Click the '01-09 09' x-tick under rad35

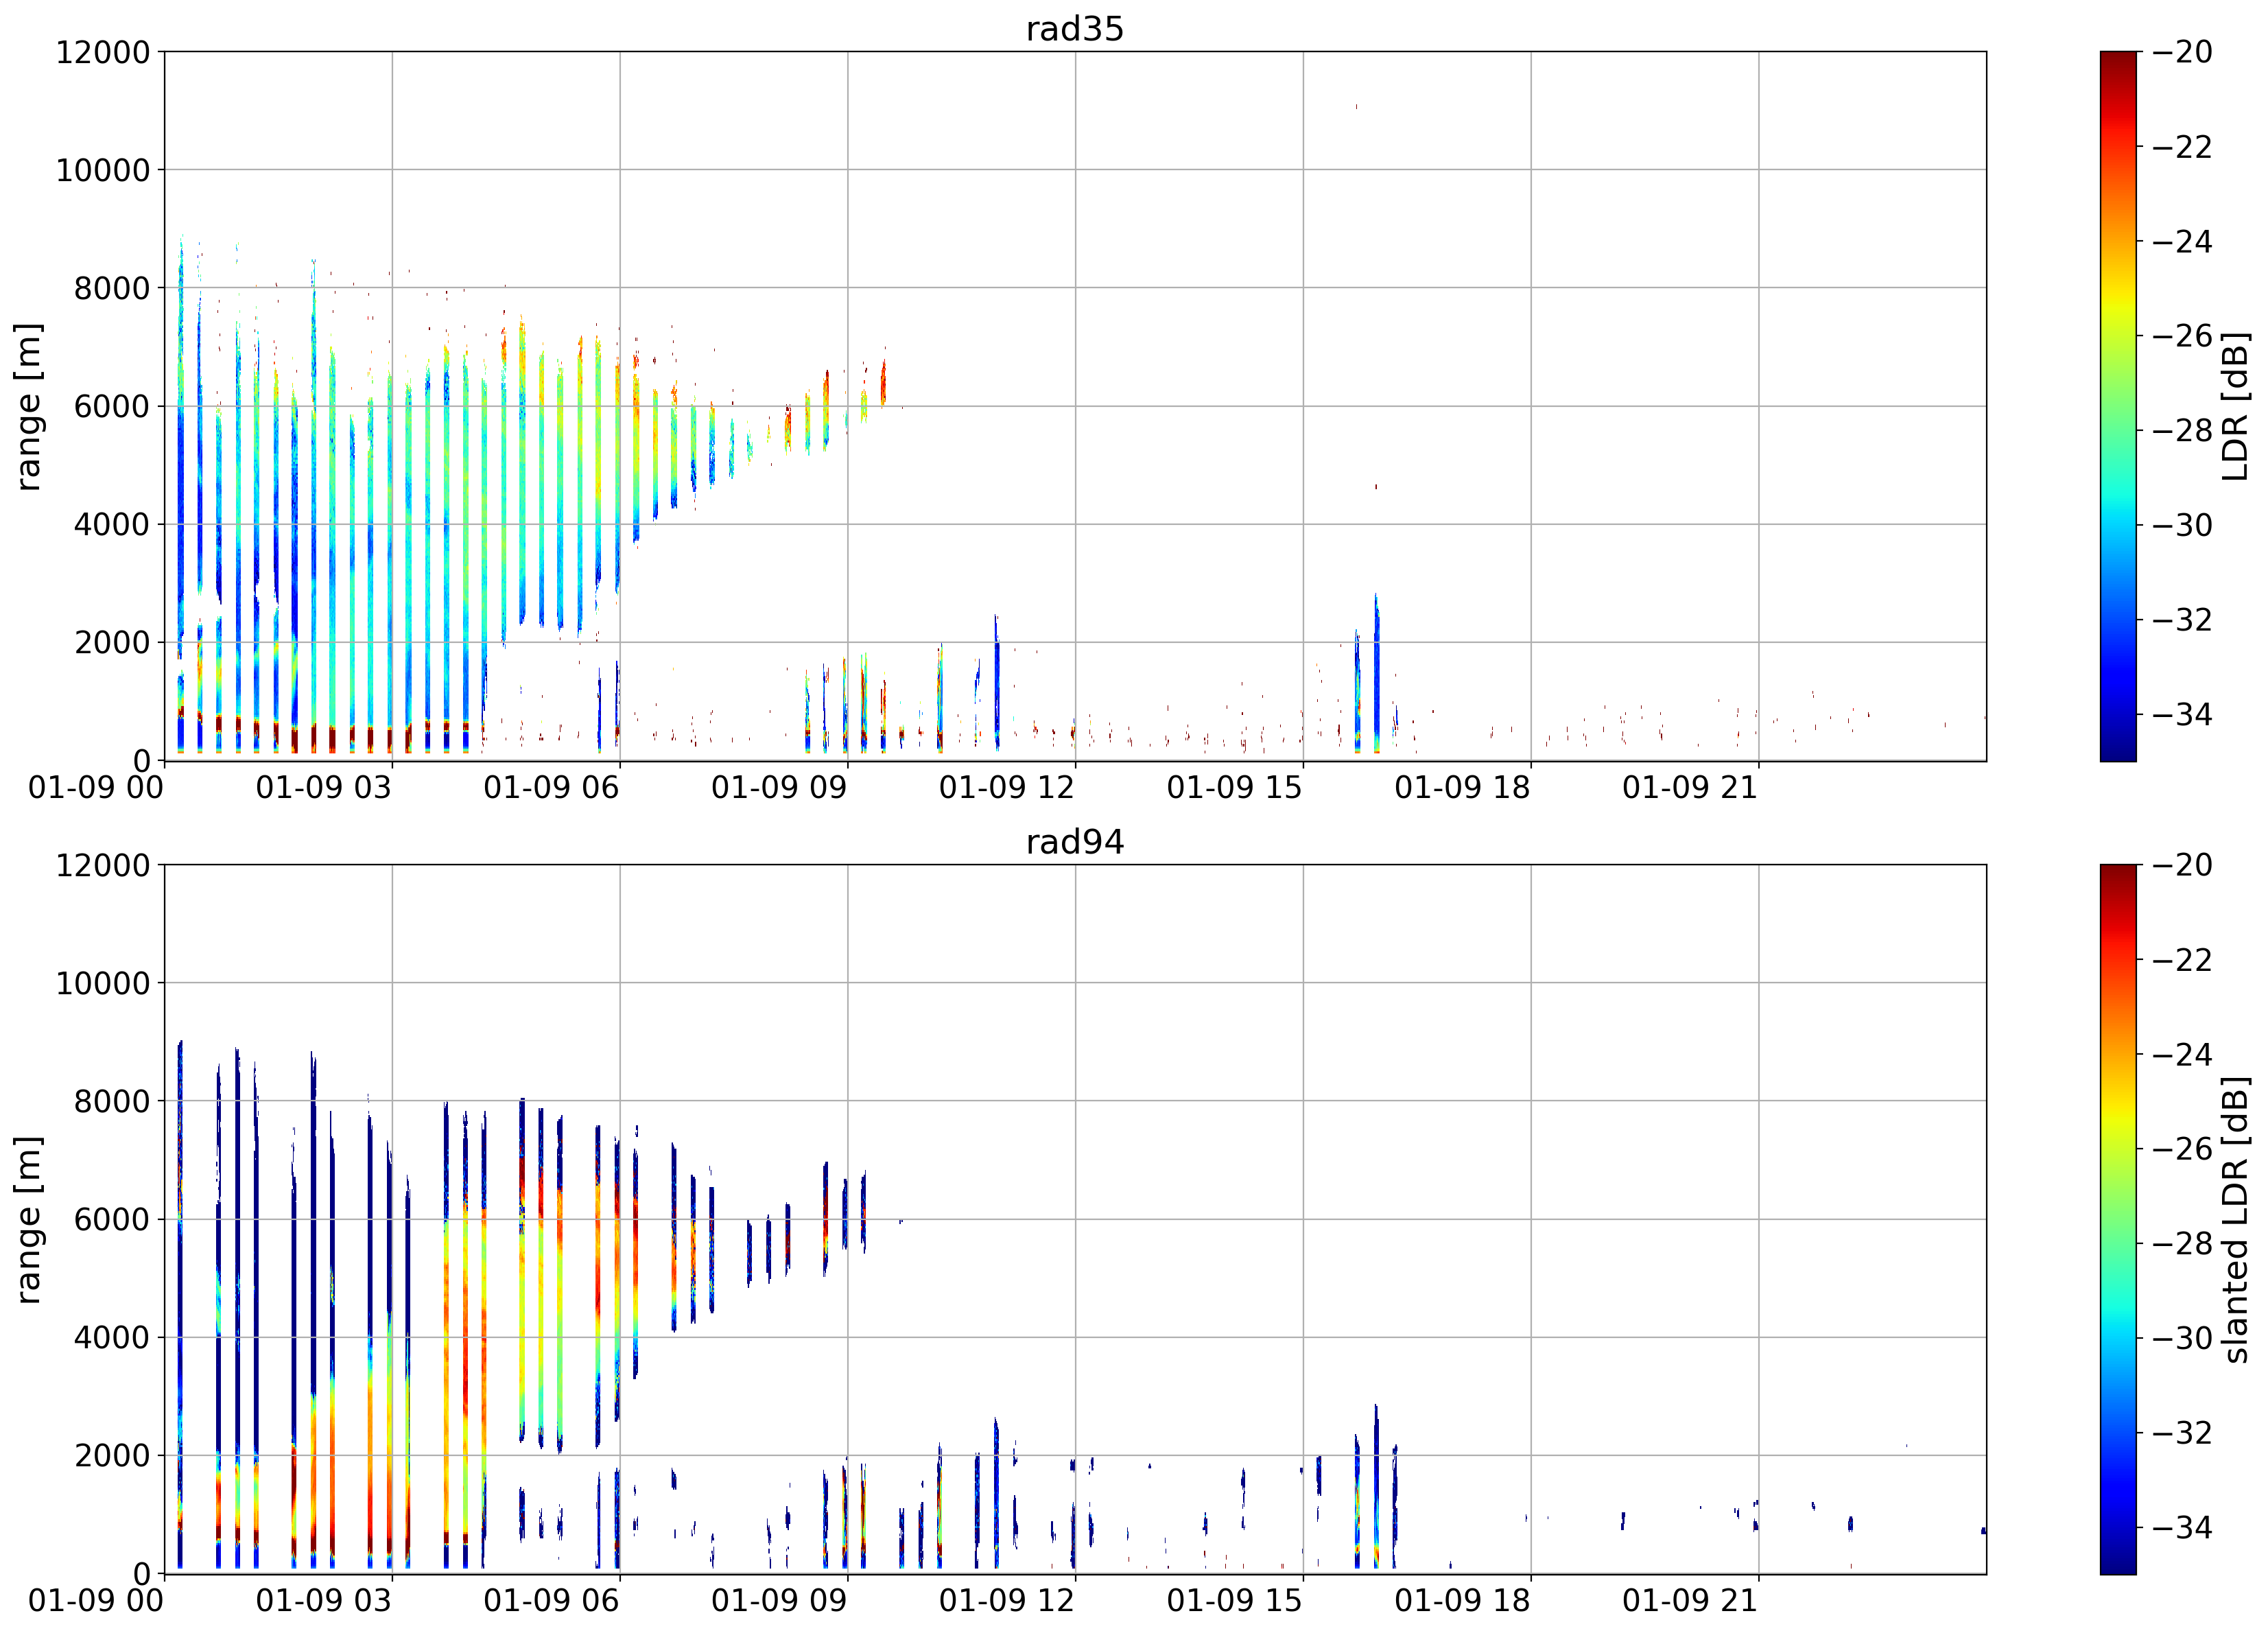780,787
